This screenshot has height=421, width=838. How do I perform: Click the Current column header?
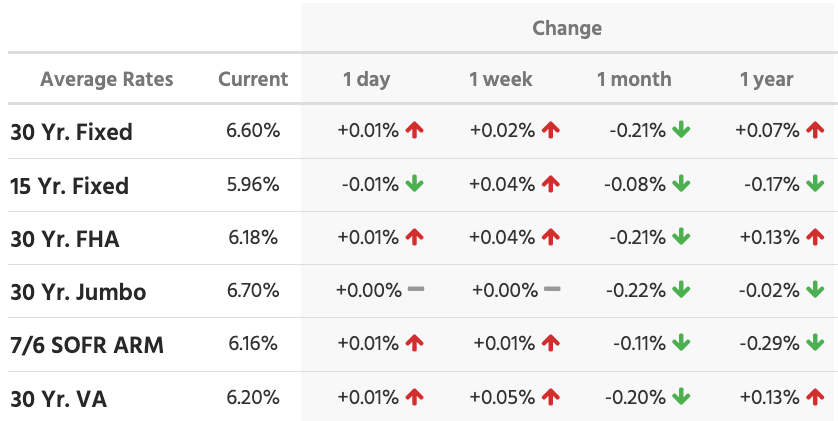pos(253,79)
